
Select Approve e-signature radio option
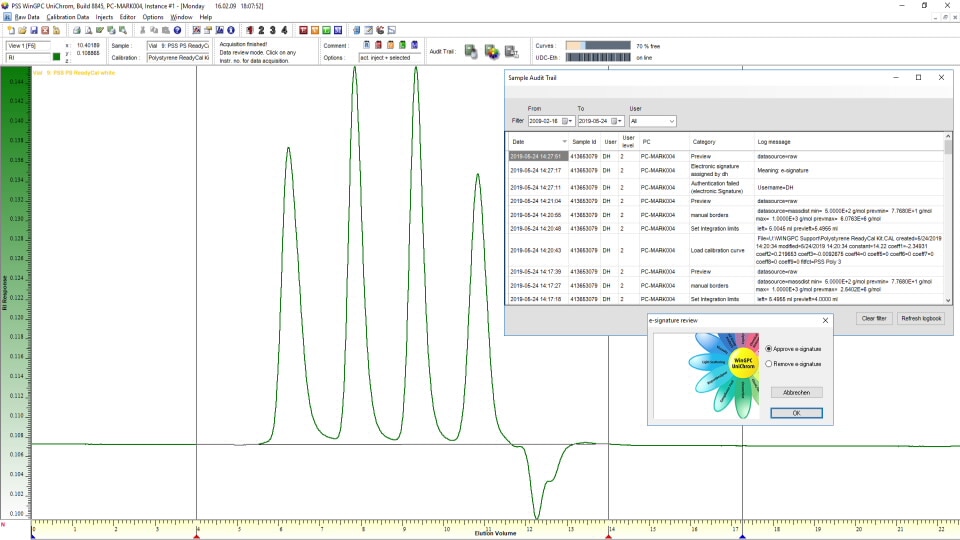[768, 348]
